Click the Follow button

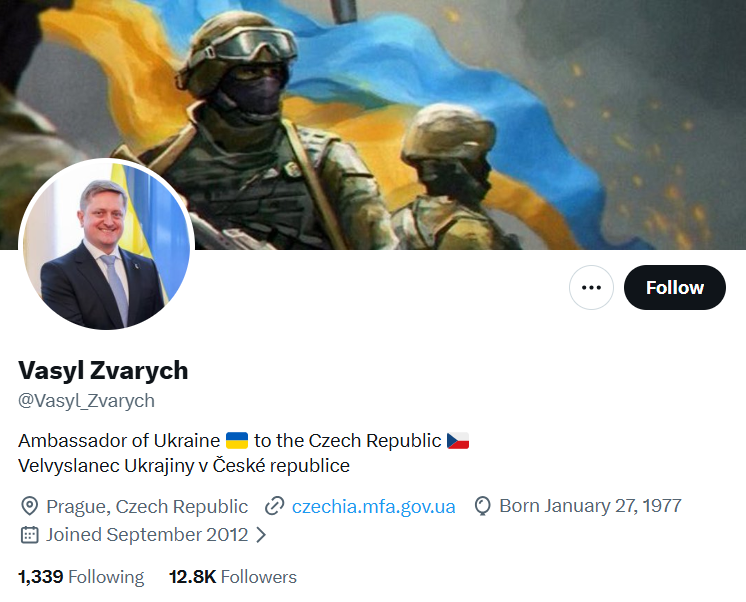pos(675,287)
